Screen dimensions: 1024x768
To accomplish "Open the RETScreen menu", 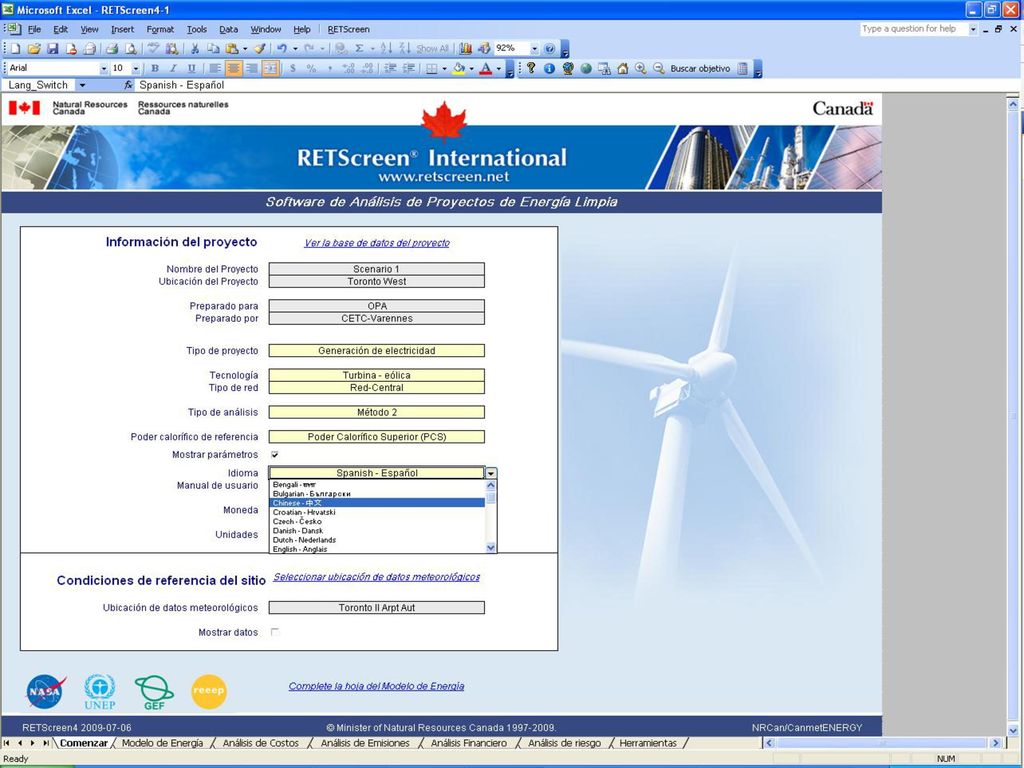I will pyautogui.click(x=349, y=29).
